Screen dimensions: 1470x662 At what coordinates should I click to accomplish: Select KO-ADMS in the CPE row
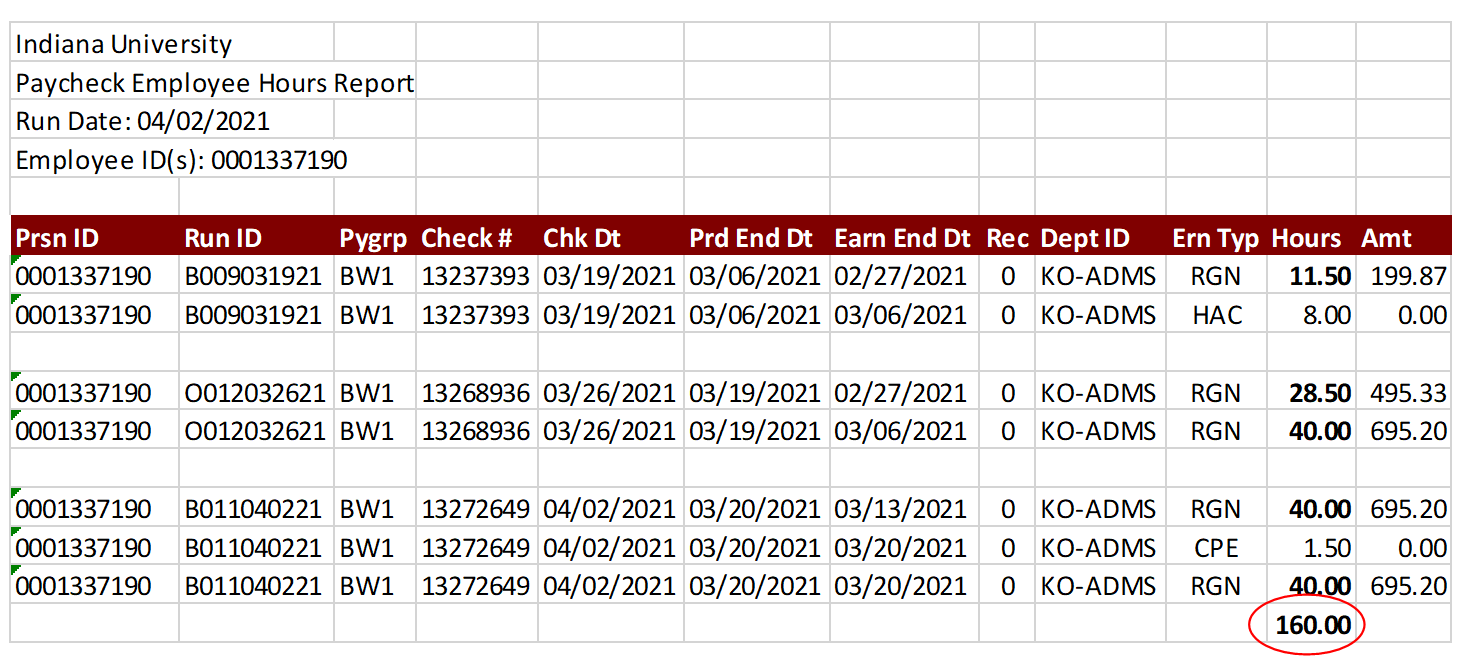point(1098,548)
